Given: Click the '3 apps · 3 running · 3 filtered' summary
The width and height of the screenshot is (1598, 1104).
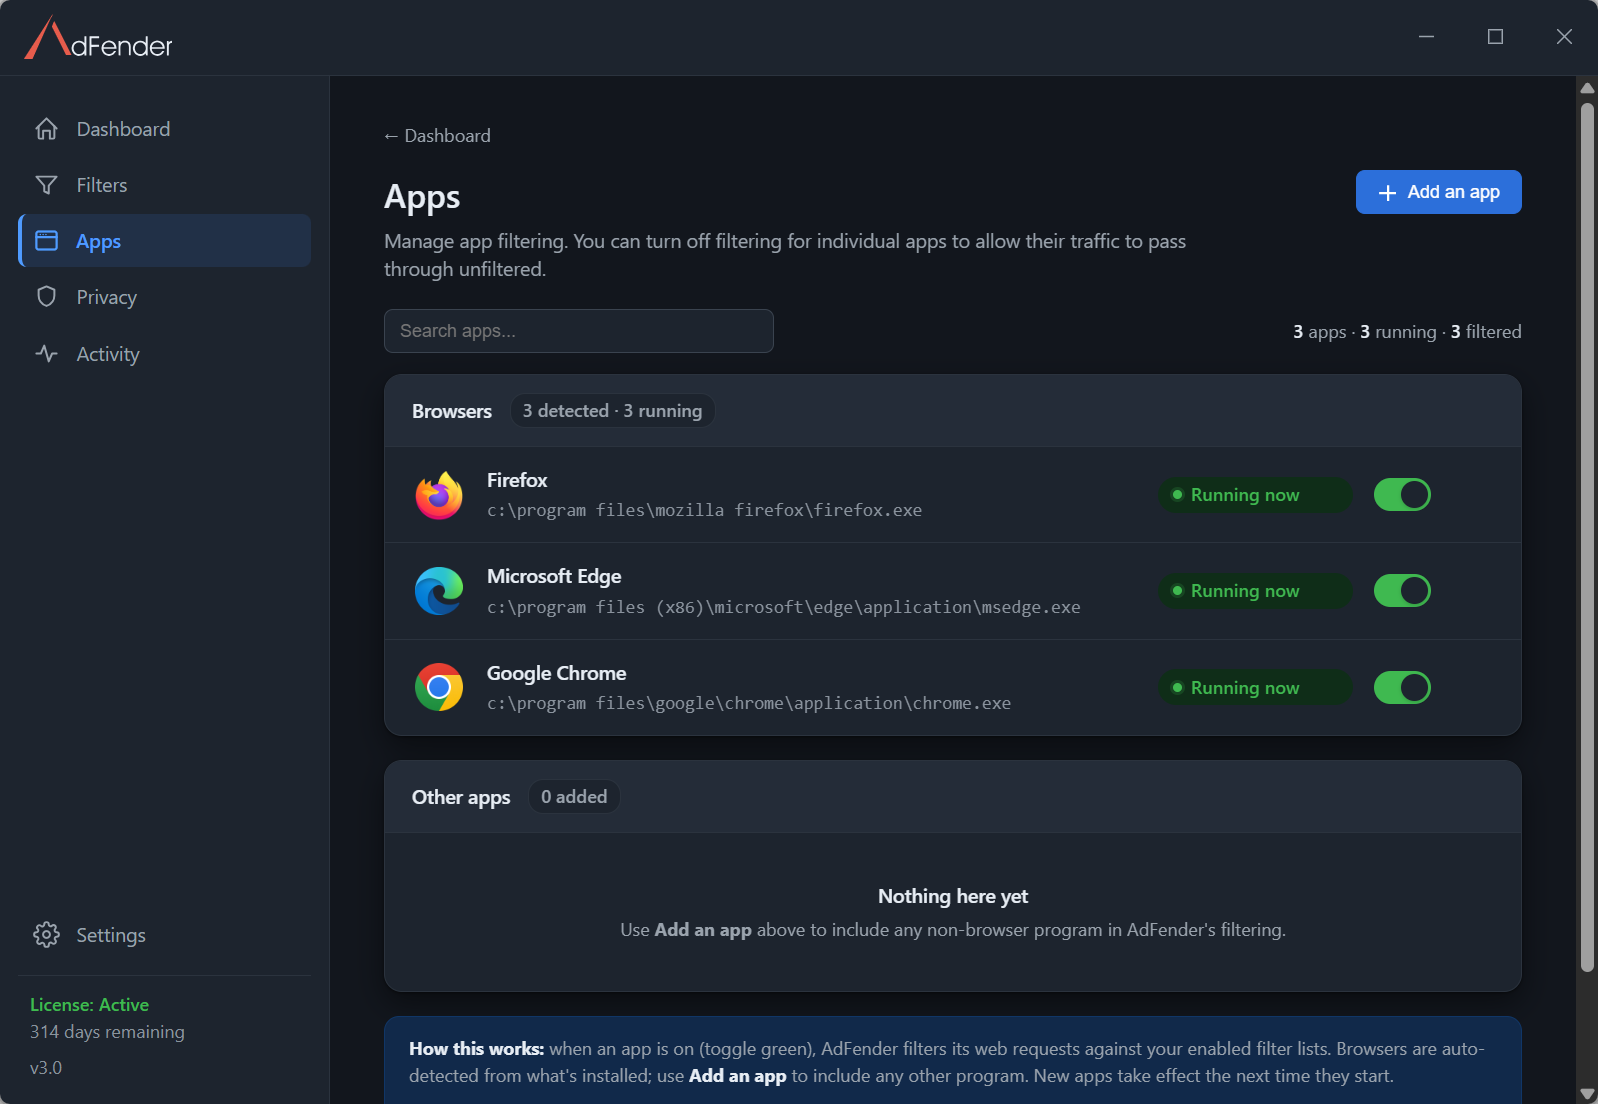Looking at the screenshot, I should click(x=1407, y=332).
